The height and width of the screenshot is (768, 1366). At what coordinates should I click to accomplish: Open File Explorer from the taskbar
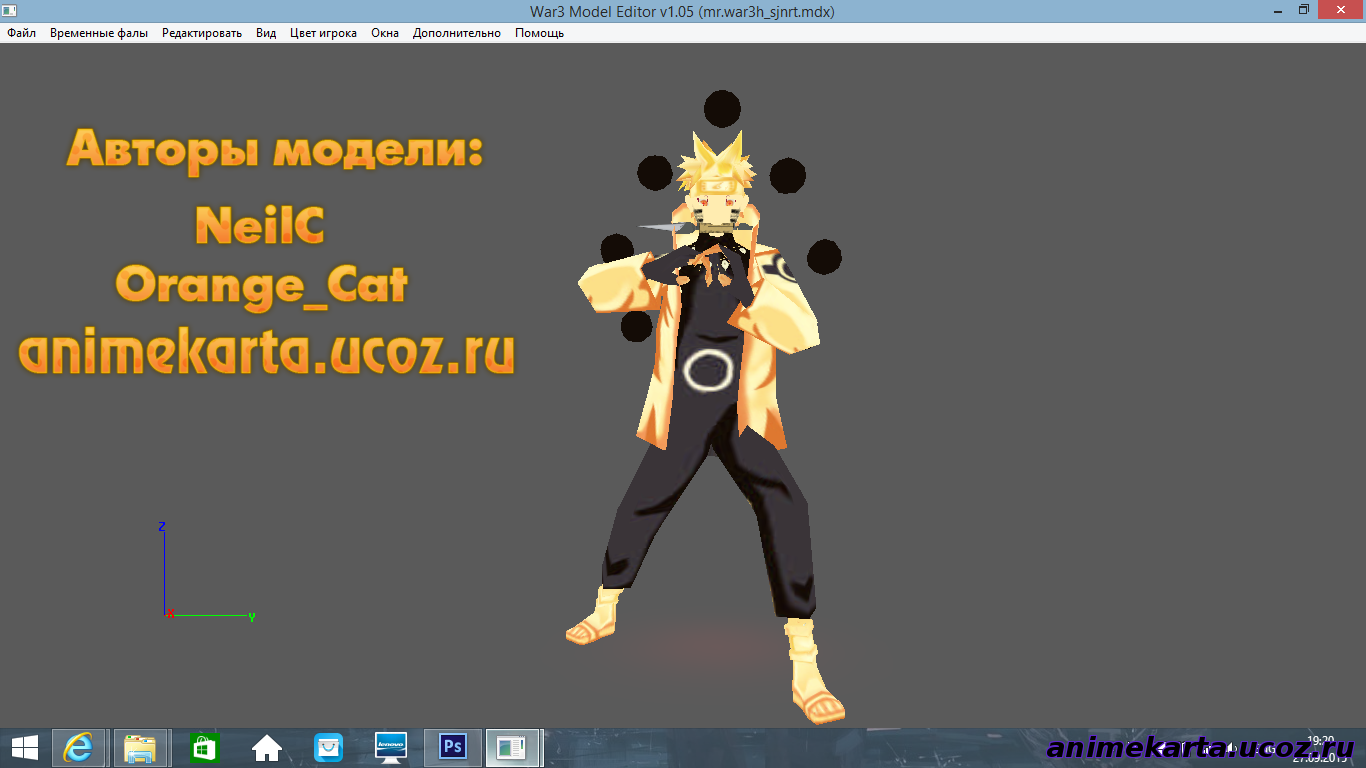pyautogui.click(x=140, y=747)
